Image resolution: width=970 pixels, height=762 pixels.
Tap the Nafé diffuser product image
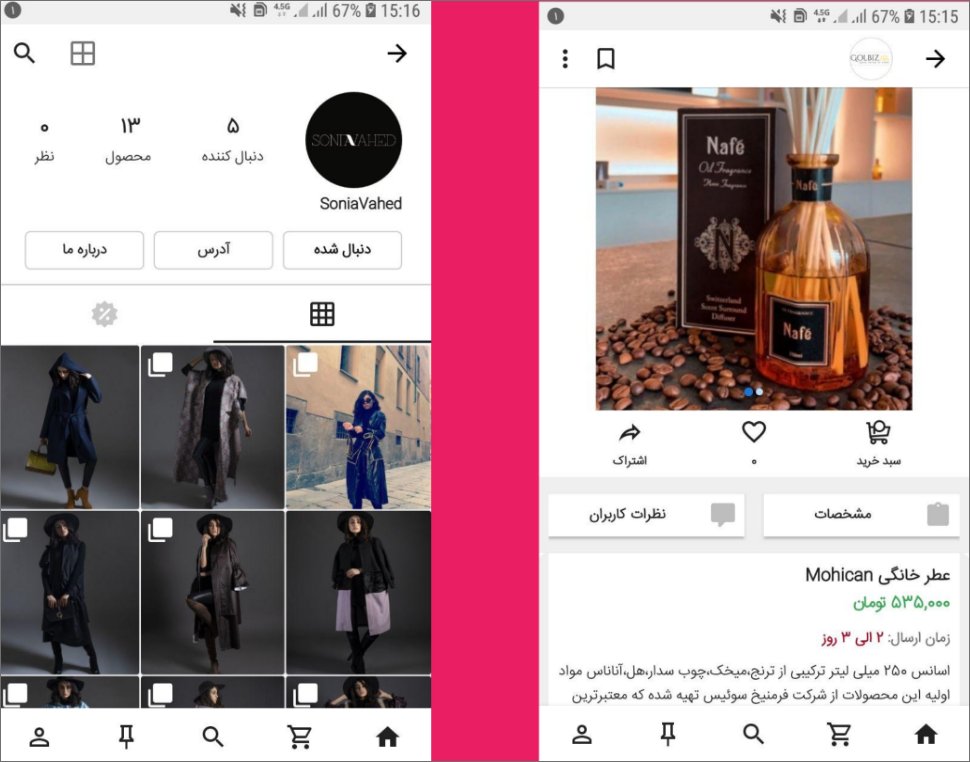[x=753, y=249]
